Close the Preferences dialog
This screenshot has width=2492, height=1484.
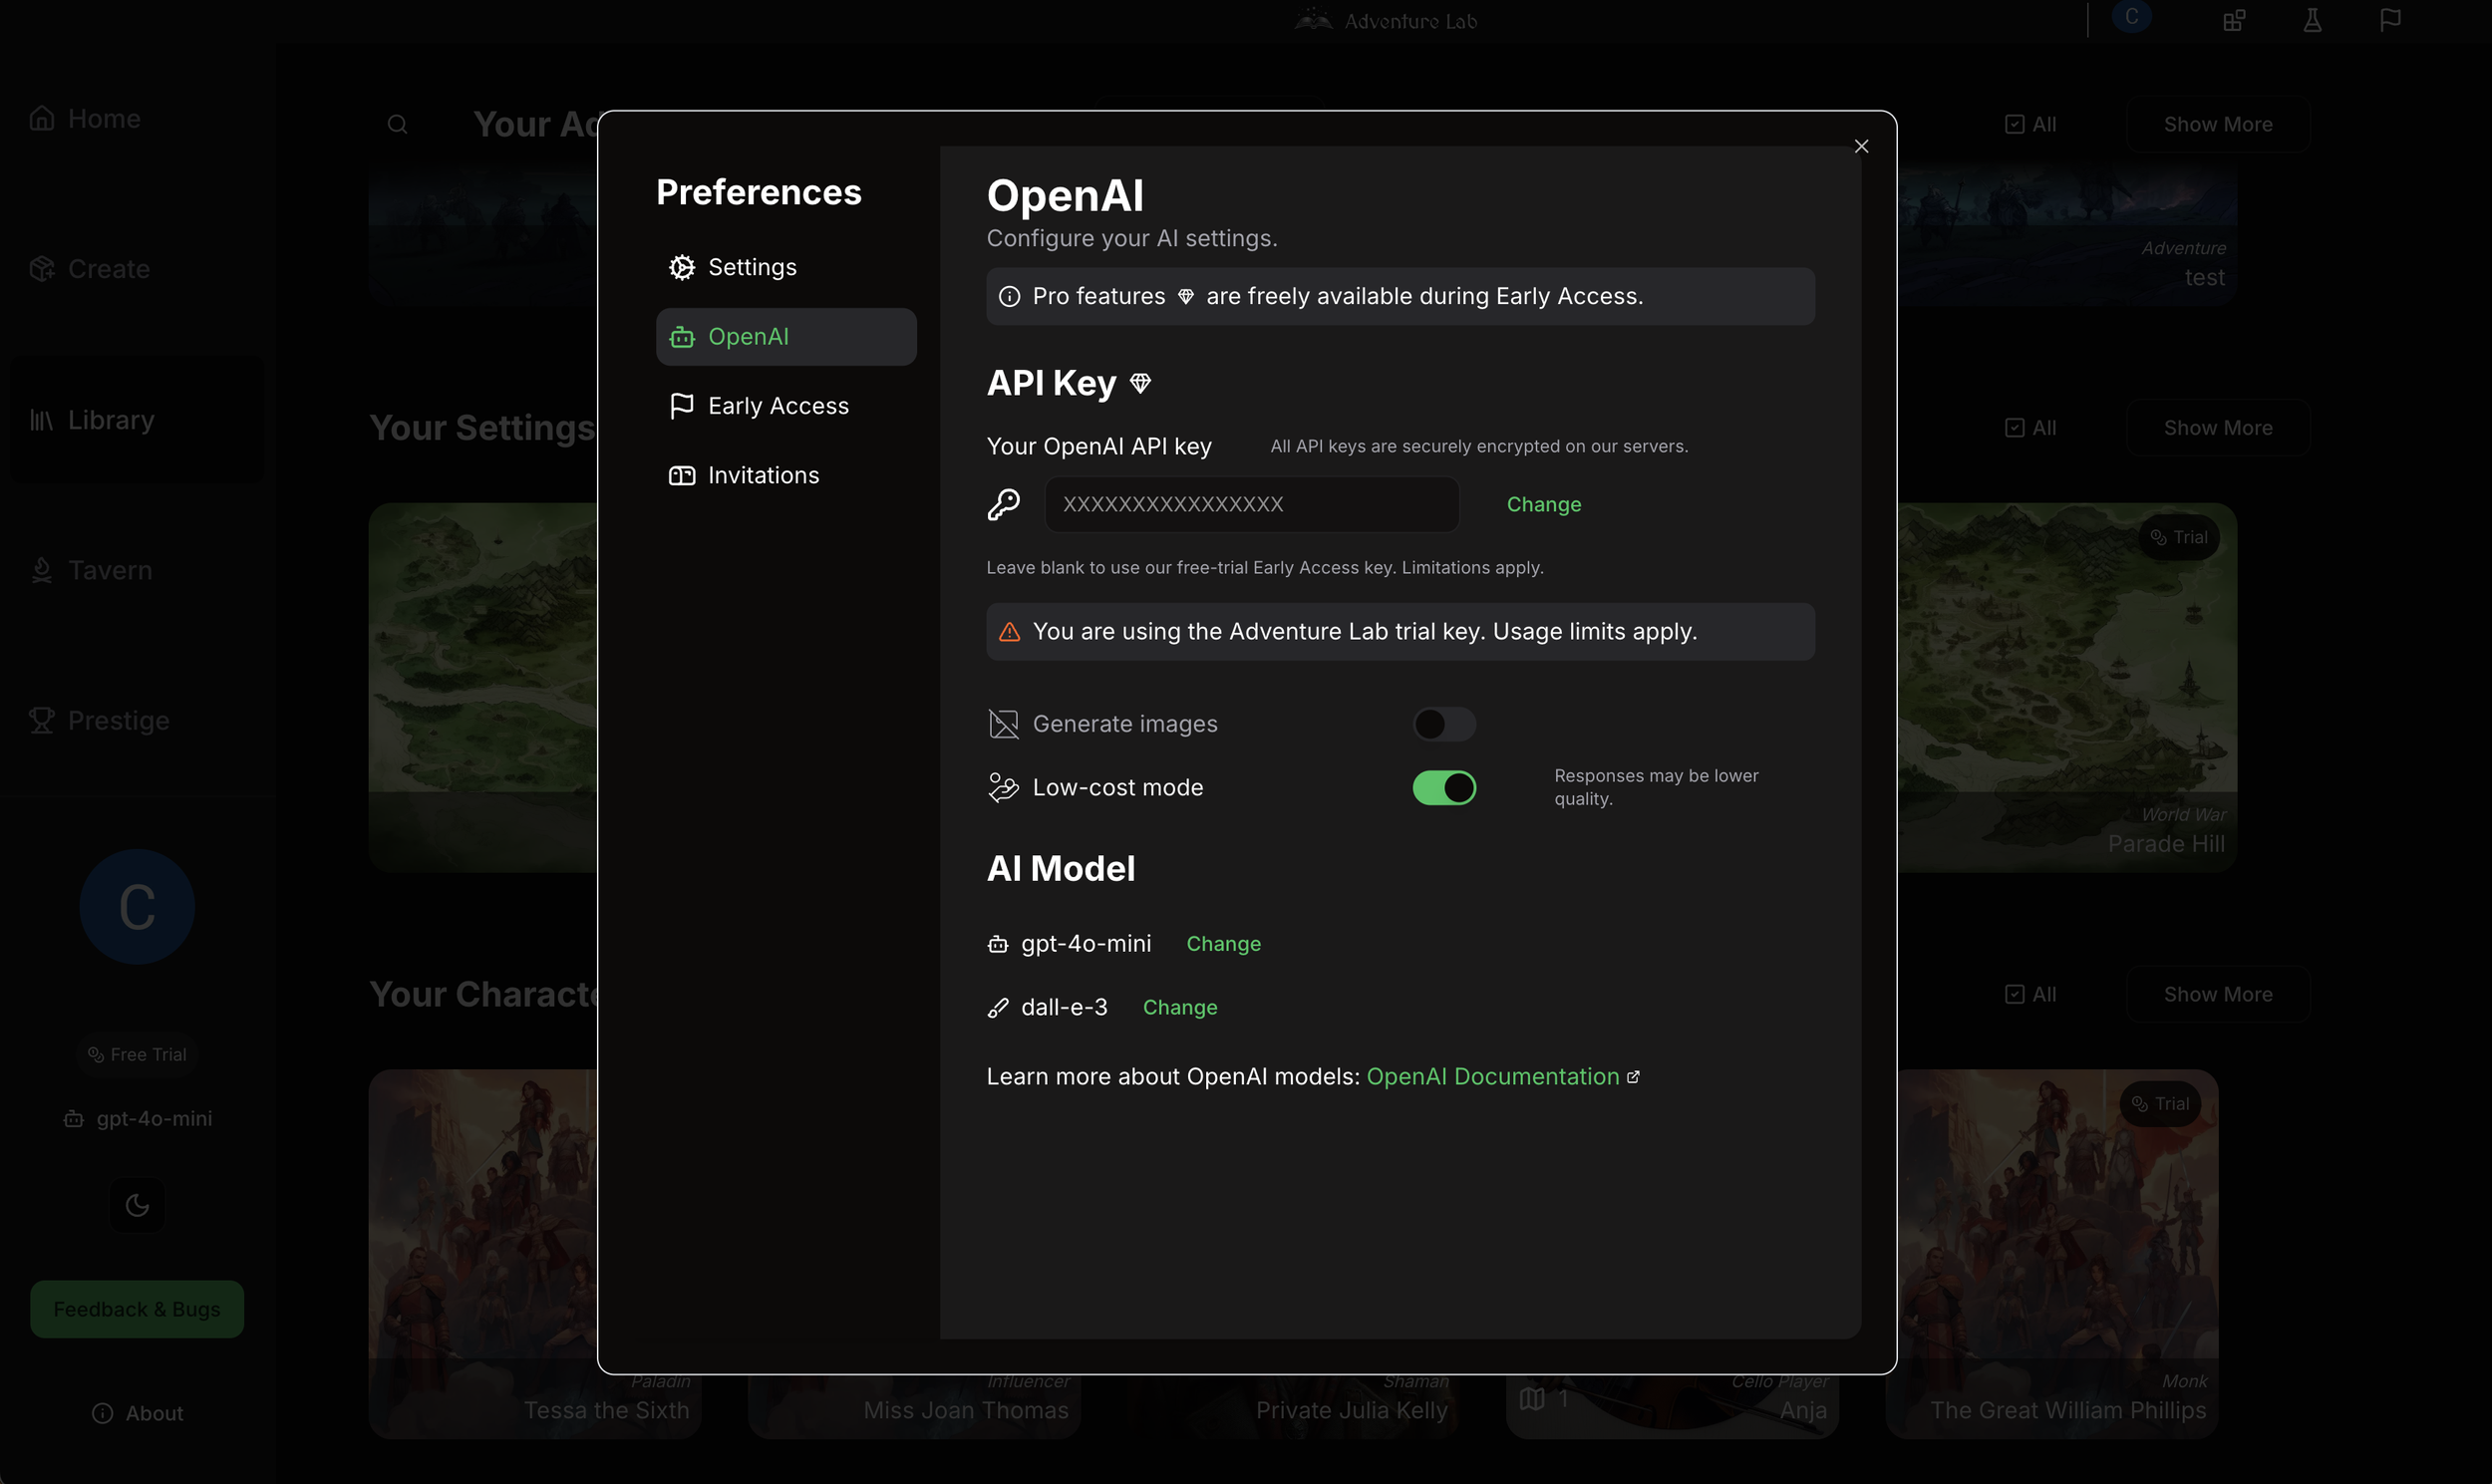coord(1861,146)
